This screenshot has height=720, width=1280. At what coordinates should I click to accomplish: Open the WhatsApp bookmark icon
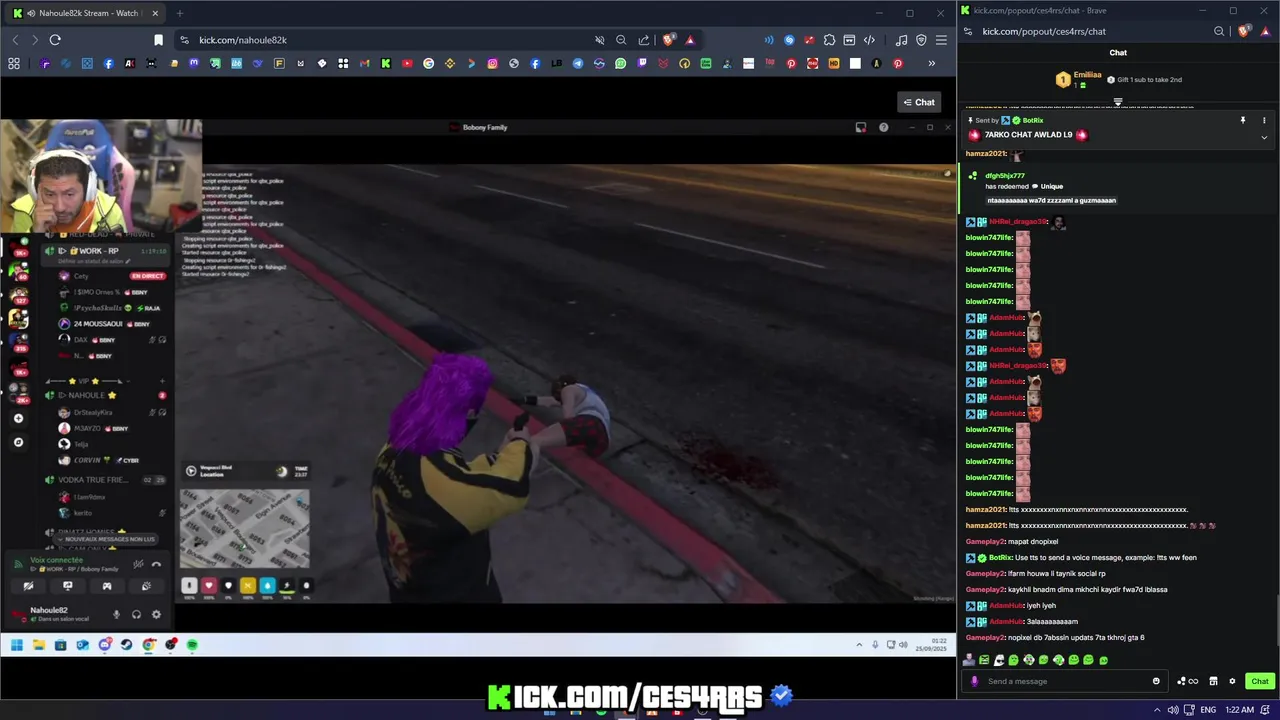(621, 64)
